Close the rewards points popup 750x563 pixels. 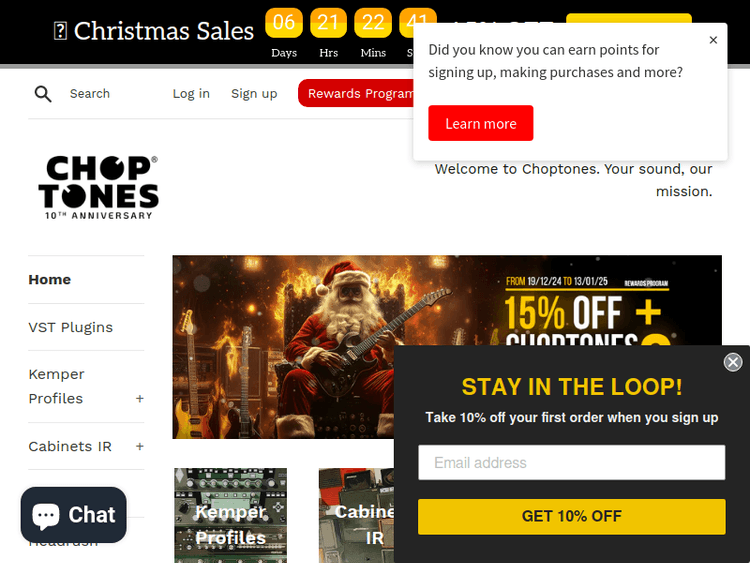coord(713,40)
